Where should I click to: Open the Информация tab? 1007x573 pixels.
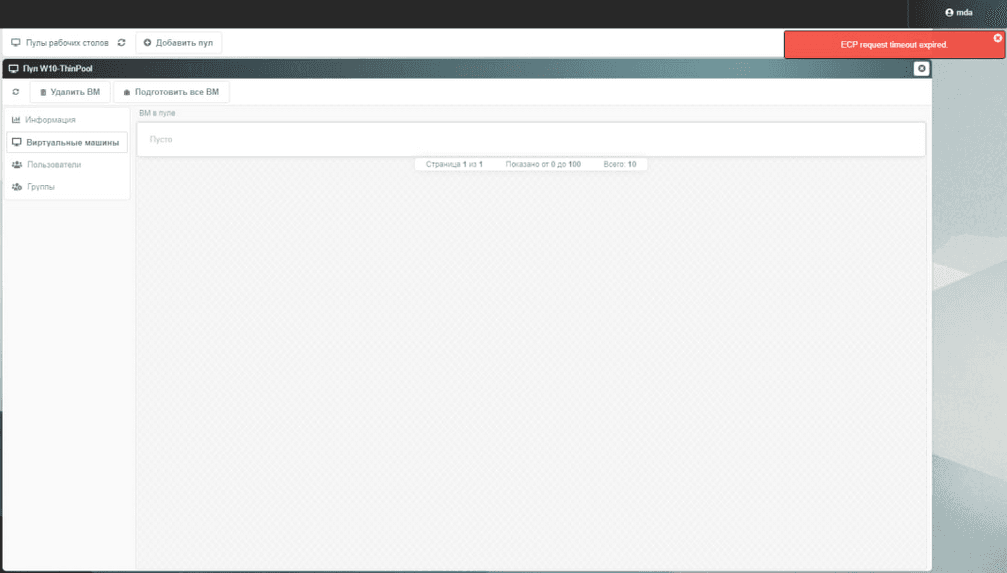[x=50, y=120]
